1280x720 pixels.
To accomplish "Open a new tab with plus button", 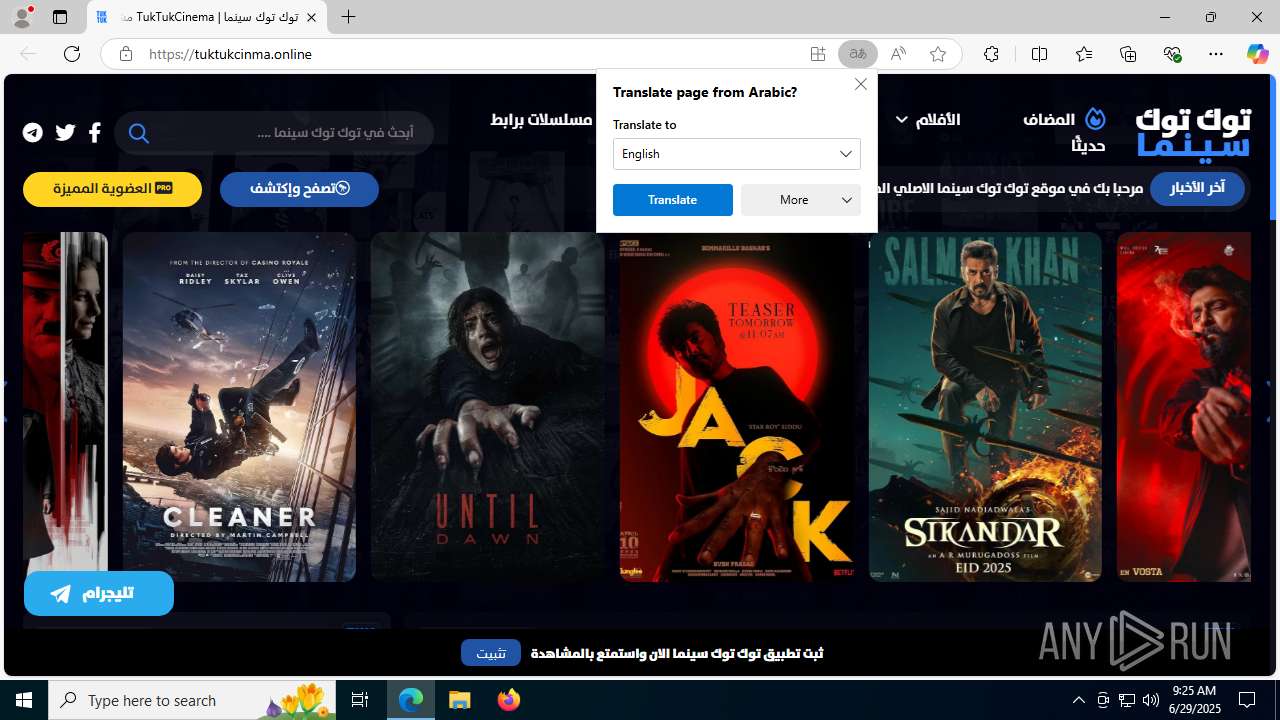I will coord(348,17).
